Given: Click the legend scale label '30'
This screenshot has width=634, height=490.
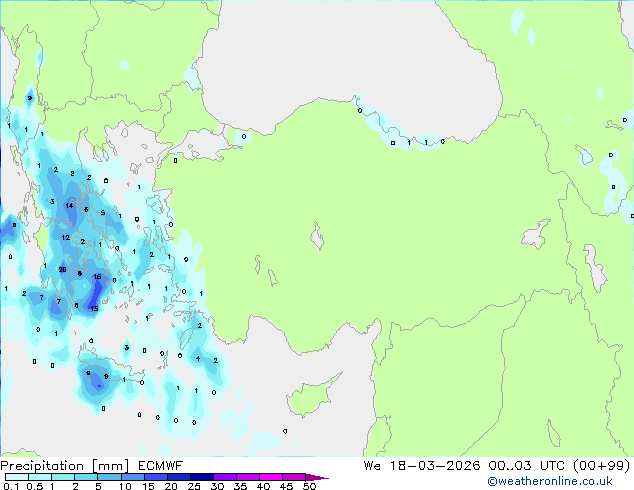Looking at the screenshot, I should 217,486.
